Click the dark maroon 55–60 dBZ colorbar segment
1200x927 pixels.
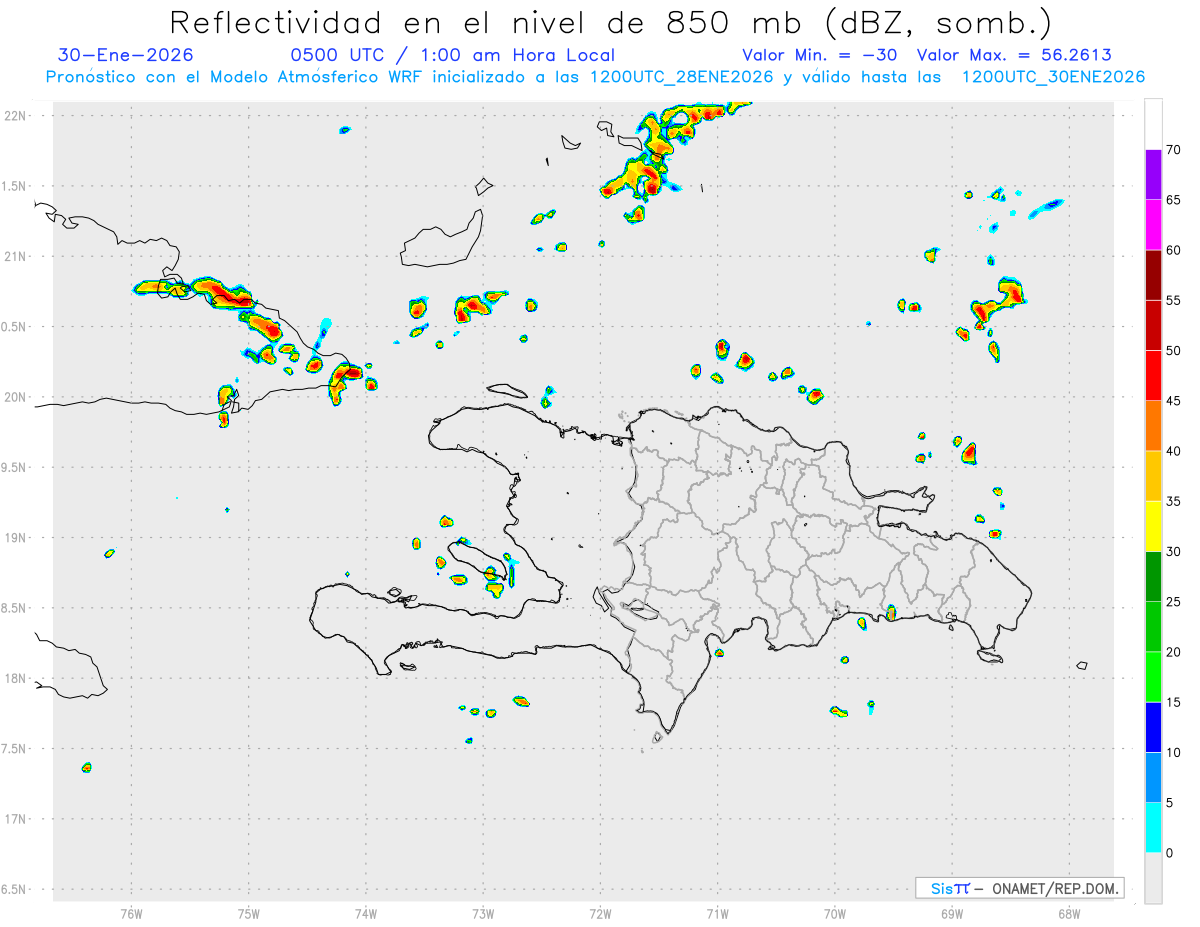(x=1153, y=275)
